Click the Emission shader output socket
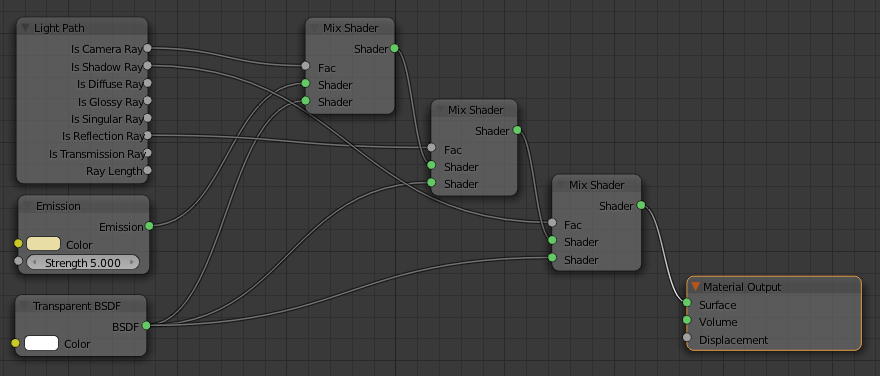The image size is (880, 376). 149,226
